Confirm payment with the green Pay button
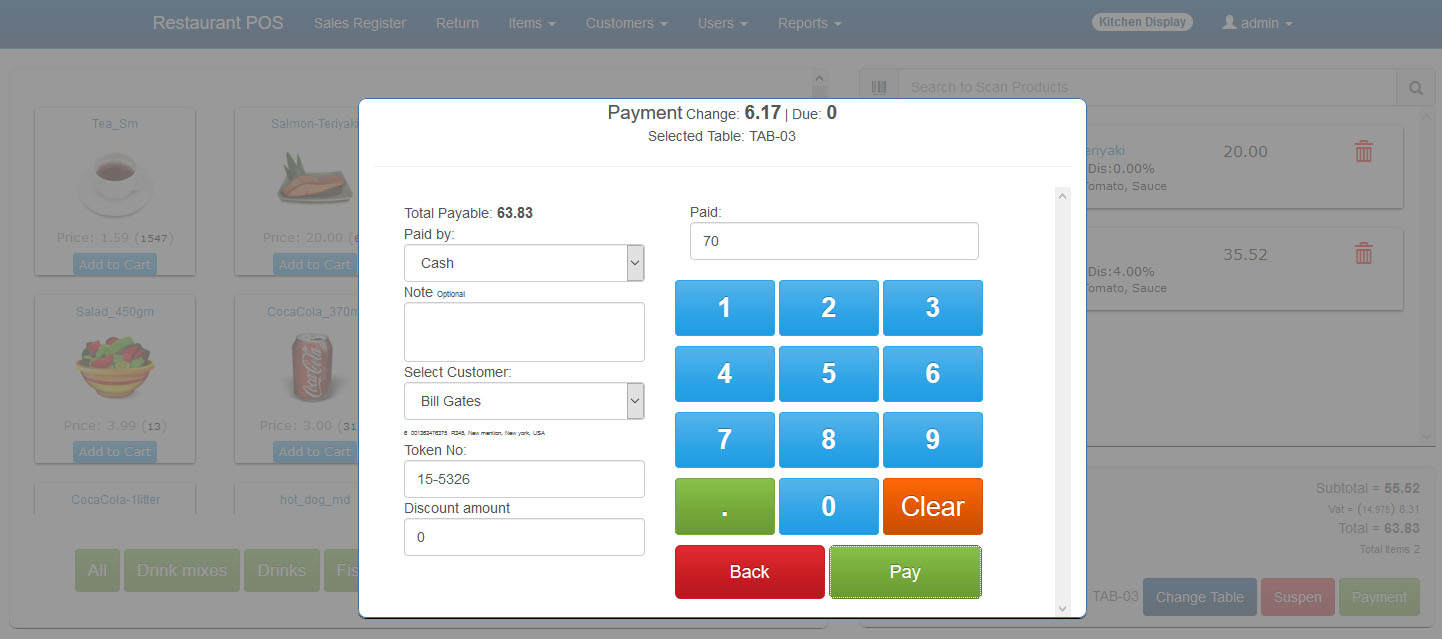The width and height of the screenshot is (1442, 639). [x=905, y=572]
